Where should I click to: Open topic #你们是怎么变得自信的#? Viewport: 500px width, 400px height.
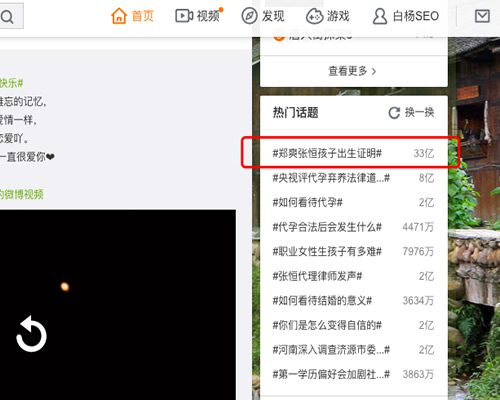tap(327, 325)
